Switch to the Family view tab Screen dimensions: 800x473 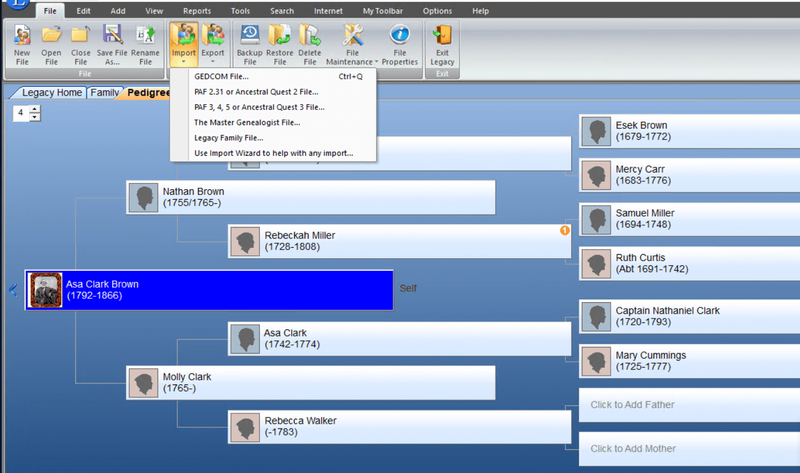[x=105, y=93]
